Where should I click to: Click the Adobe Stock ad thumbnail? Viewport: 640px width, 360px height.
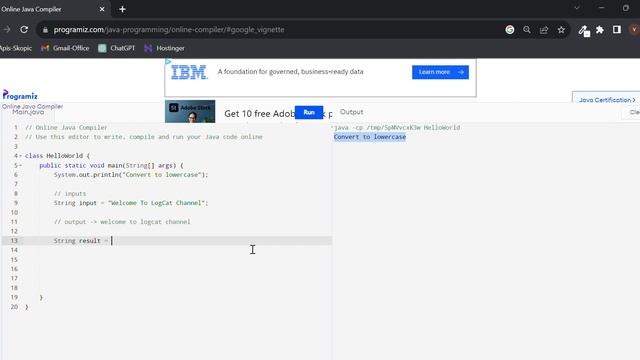pyautogui.click(x=190, y=111)
